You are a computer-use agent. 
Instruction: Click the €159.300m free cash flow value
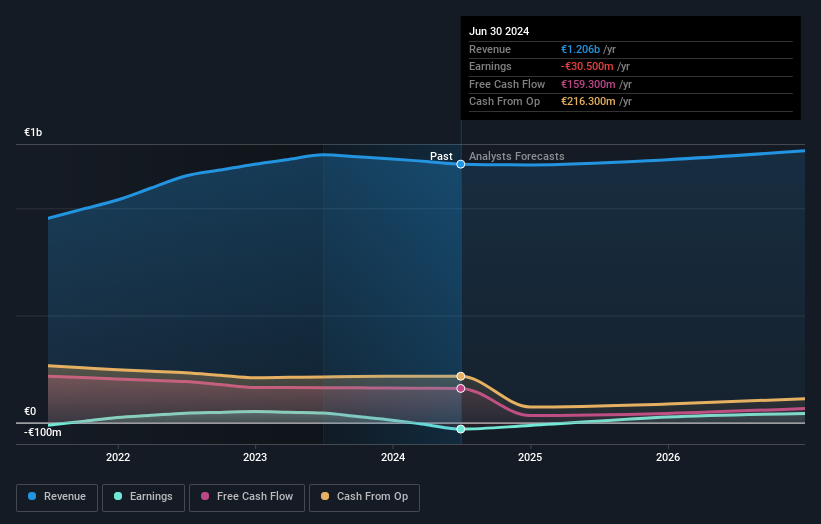click(x=588, y=84)
